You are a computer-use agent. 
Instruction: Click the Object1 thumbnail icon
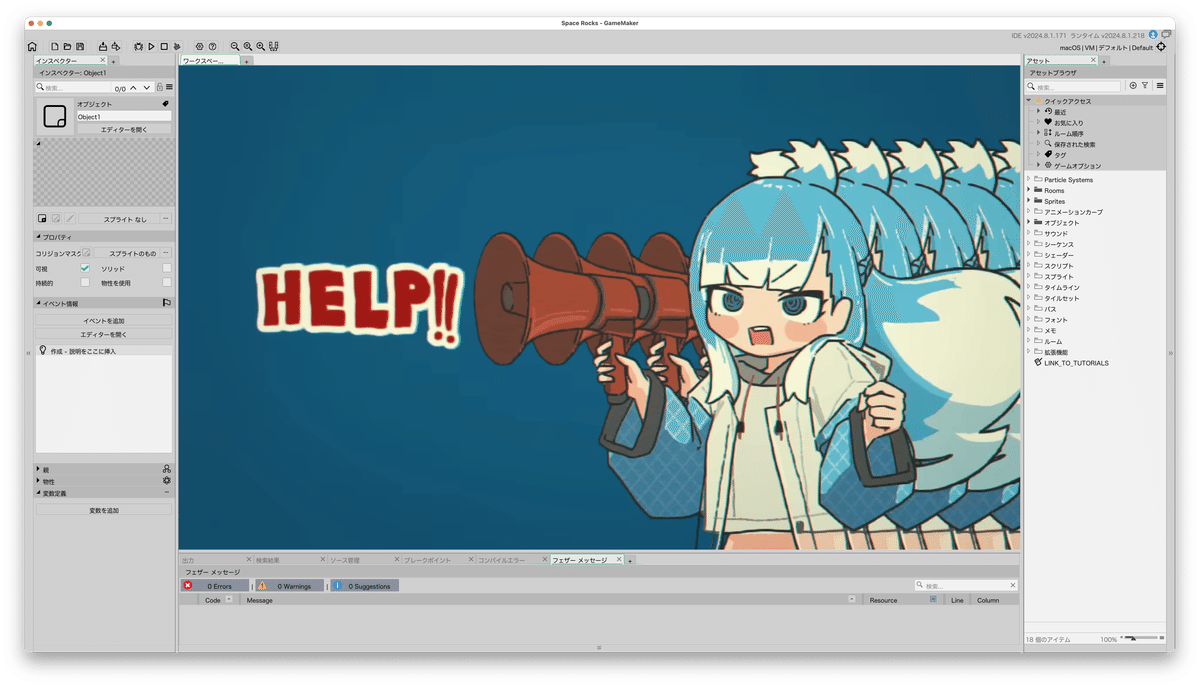click(x=54, y=116)
